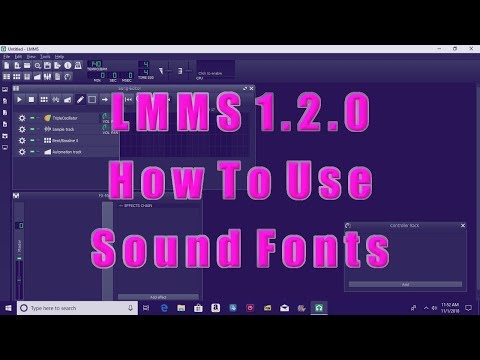480x360 pixels.
Task: Select edit mode selection rectangle tool
Action: tap(92, 99)
